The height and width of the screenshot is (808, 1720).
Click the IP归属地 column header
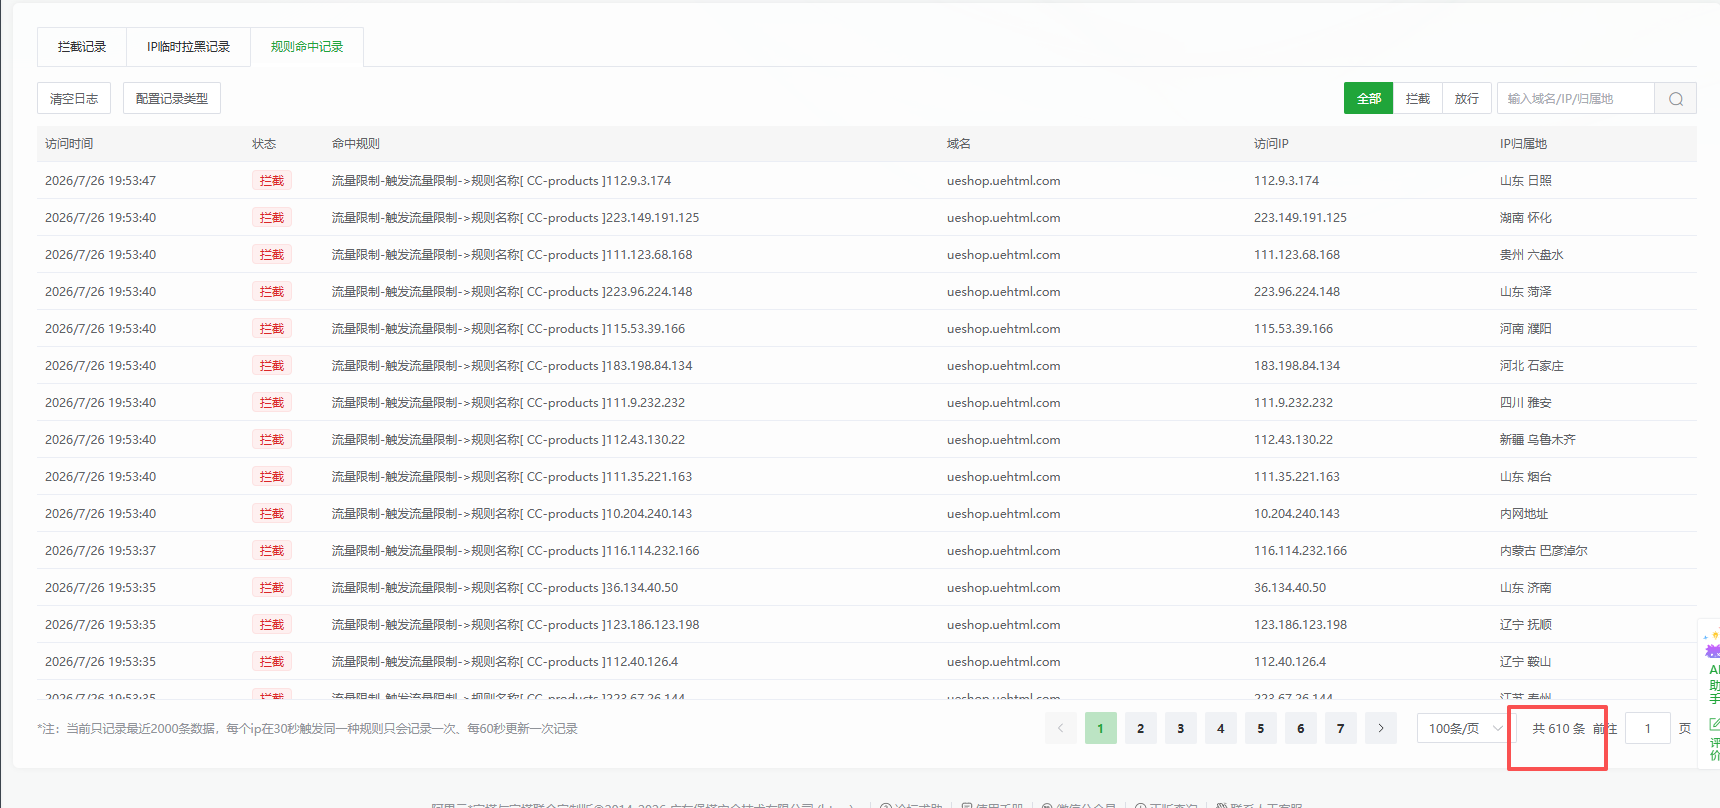click(x=1523, y=144)
